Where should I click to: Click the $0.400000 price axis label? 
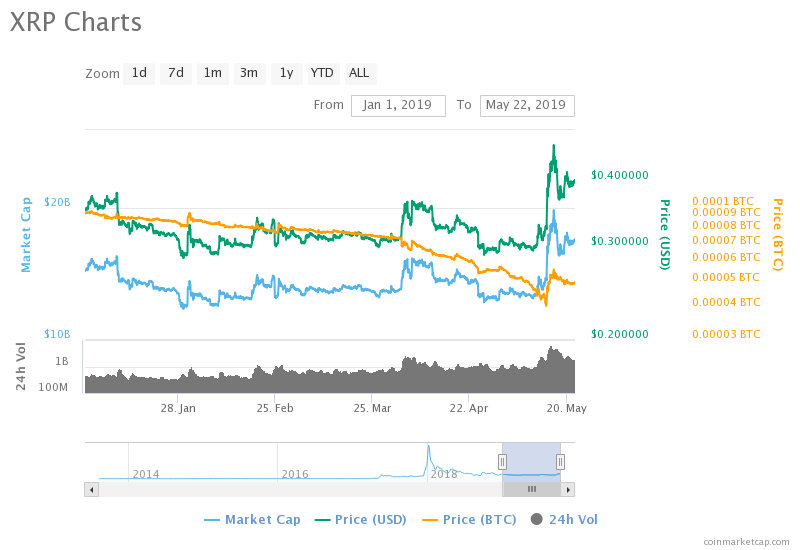(620, 175)
